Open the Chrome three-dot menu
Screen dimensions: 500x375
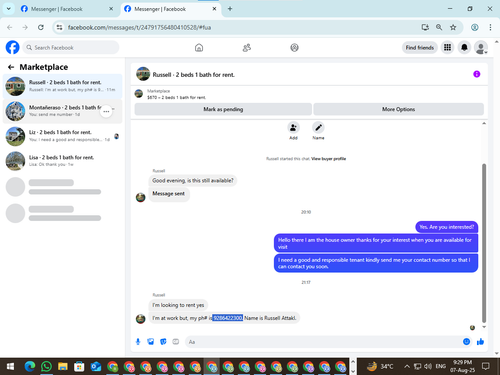point(490,27)
